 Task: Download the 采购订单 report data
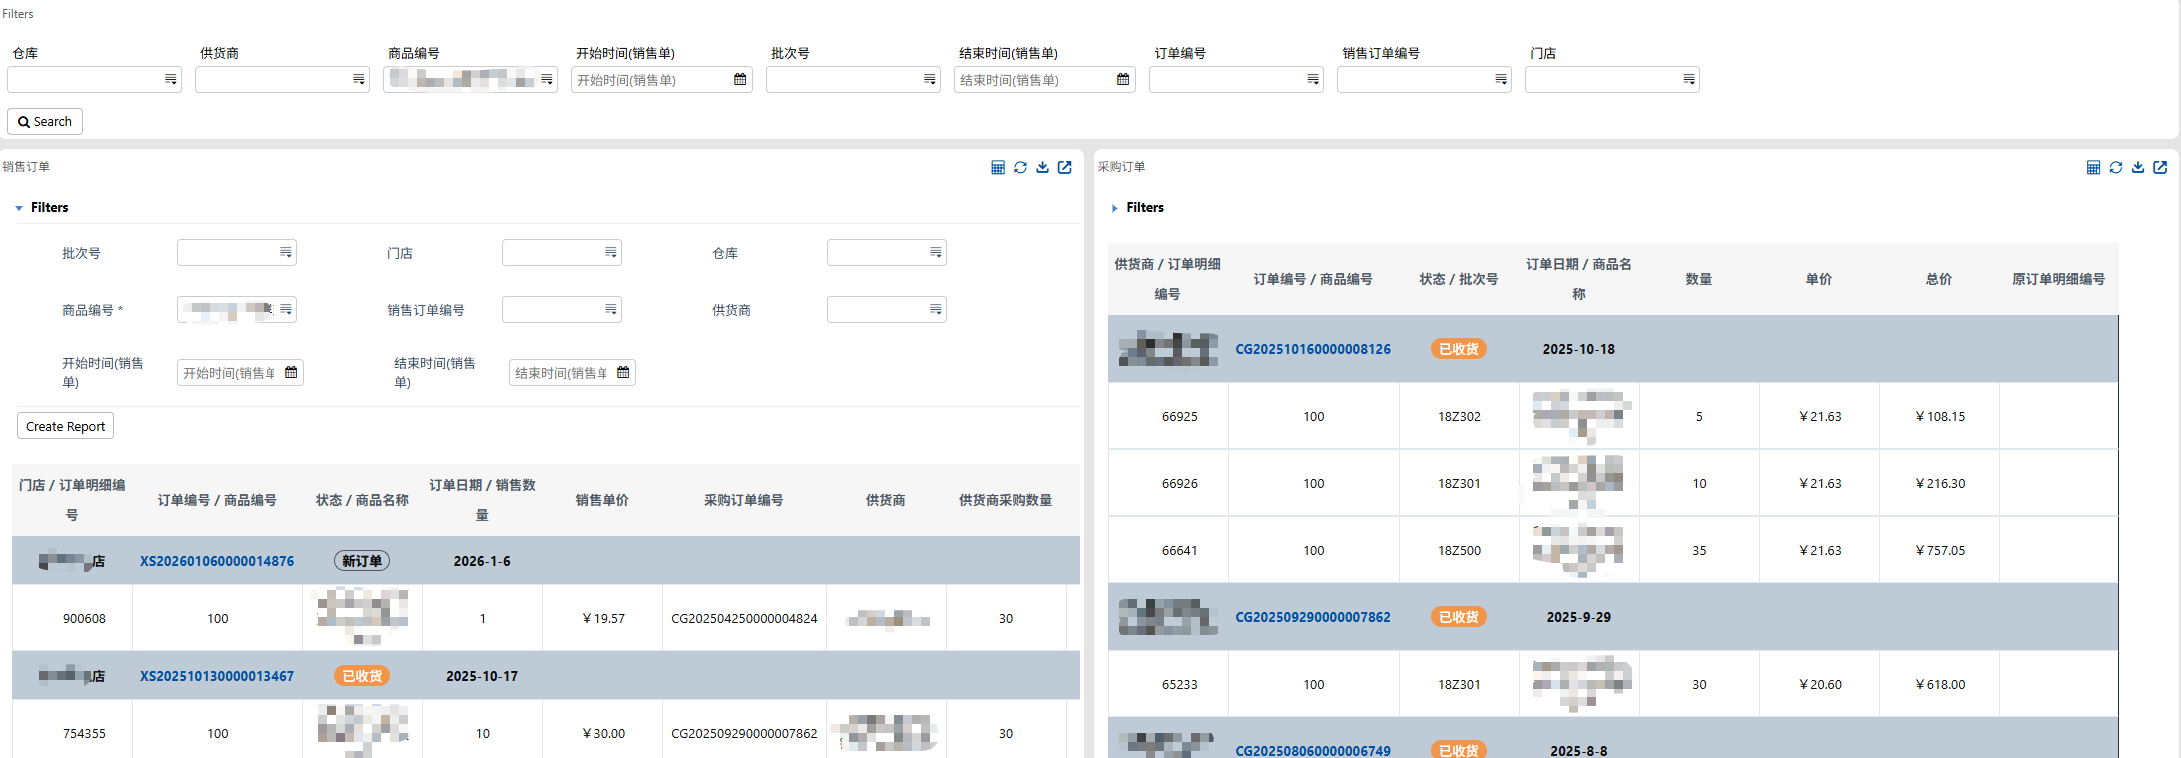(x=2138, y=167)
